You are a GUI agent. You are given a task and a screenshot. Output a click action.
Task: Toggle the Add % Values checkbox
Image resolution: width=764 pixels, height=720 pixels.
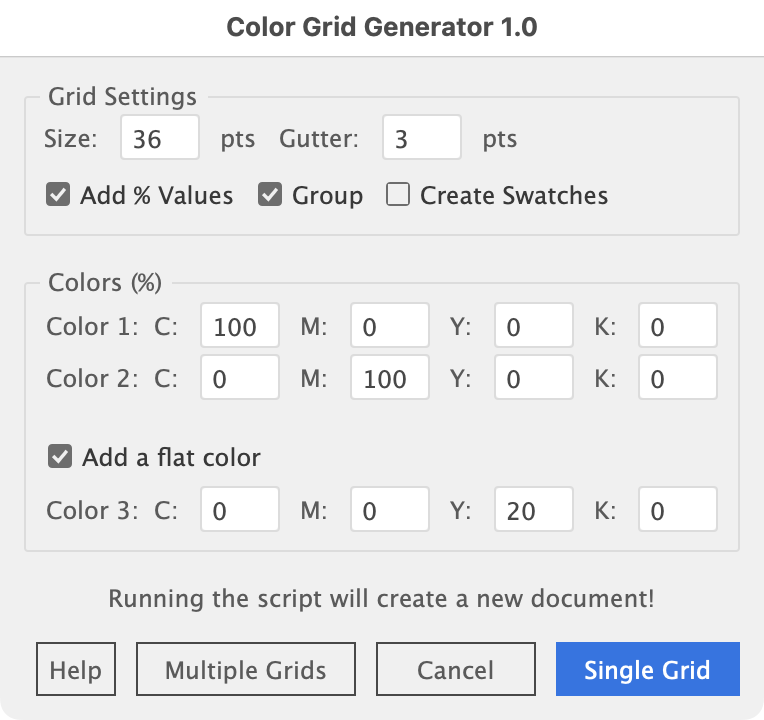(x=58, y=194)
